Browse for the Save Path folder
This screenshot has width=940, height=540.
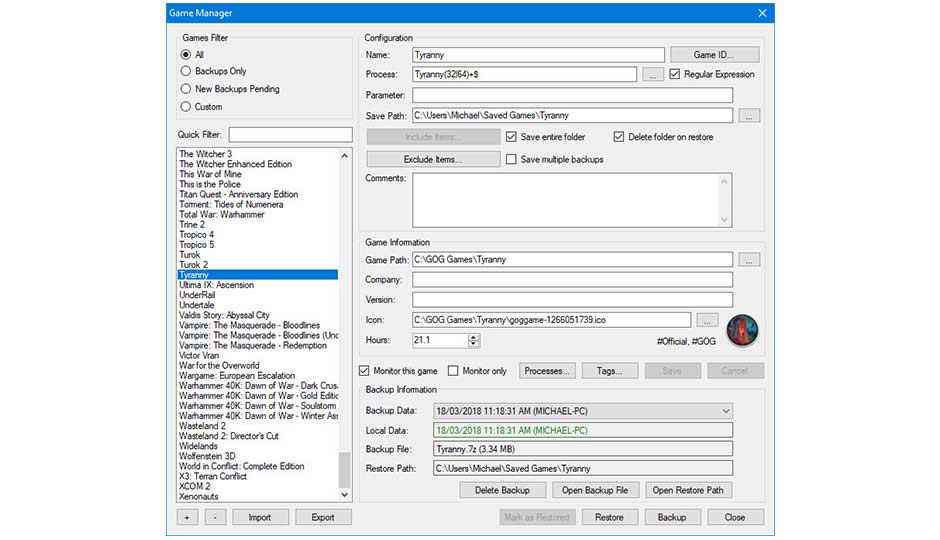749,116
